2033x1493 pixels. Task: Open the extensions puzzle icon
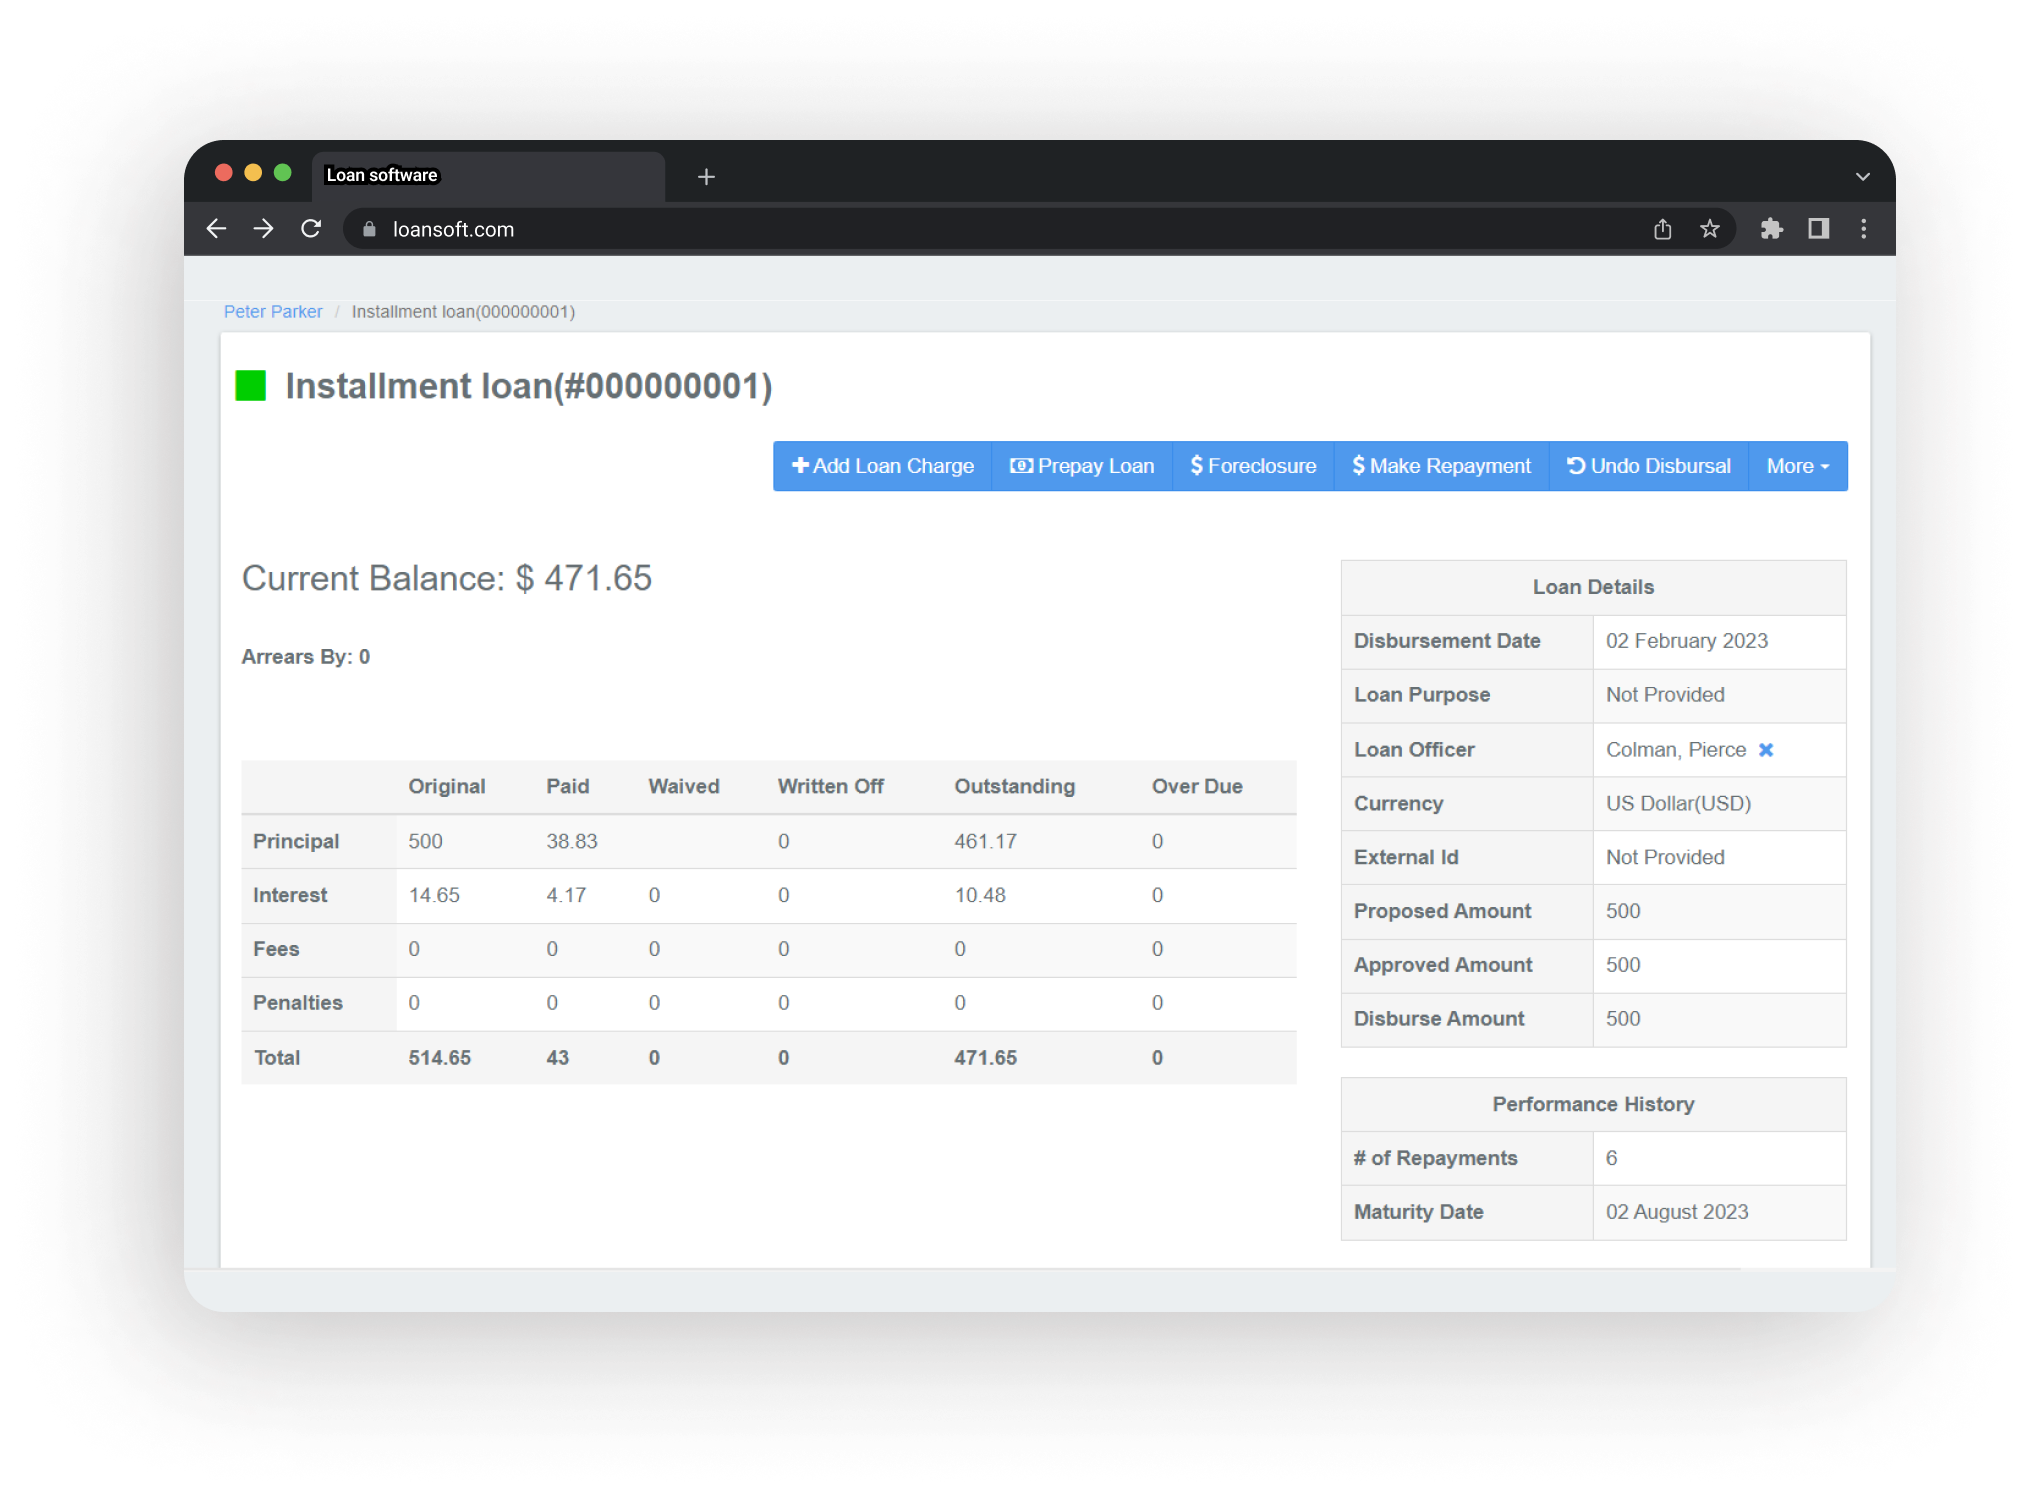[x=1771, y=229]
